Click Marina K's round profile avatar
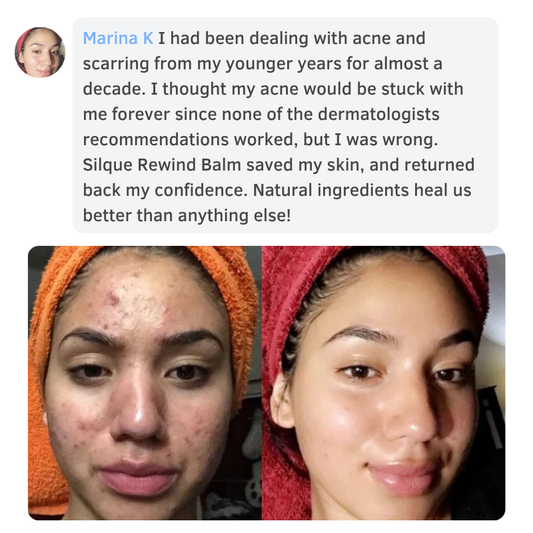Viewport: 533px width, 533px height. pos(40,52)
